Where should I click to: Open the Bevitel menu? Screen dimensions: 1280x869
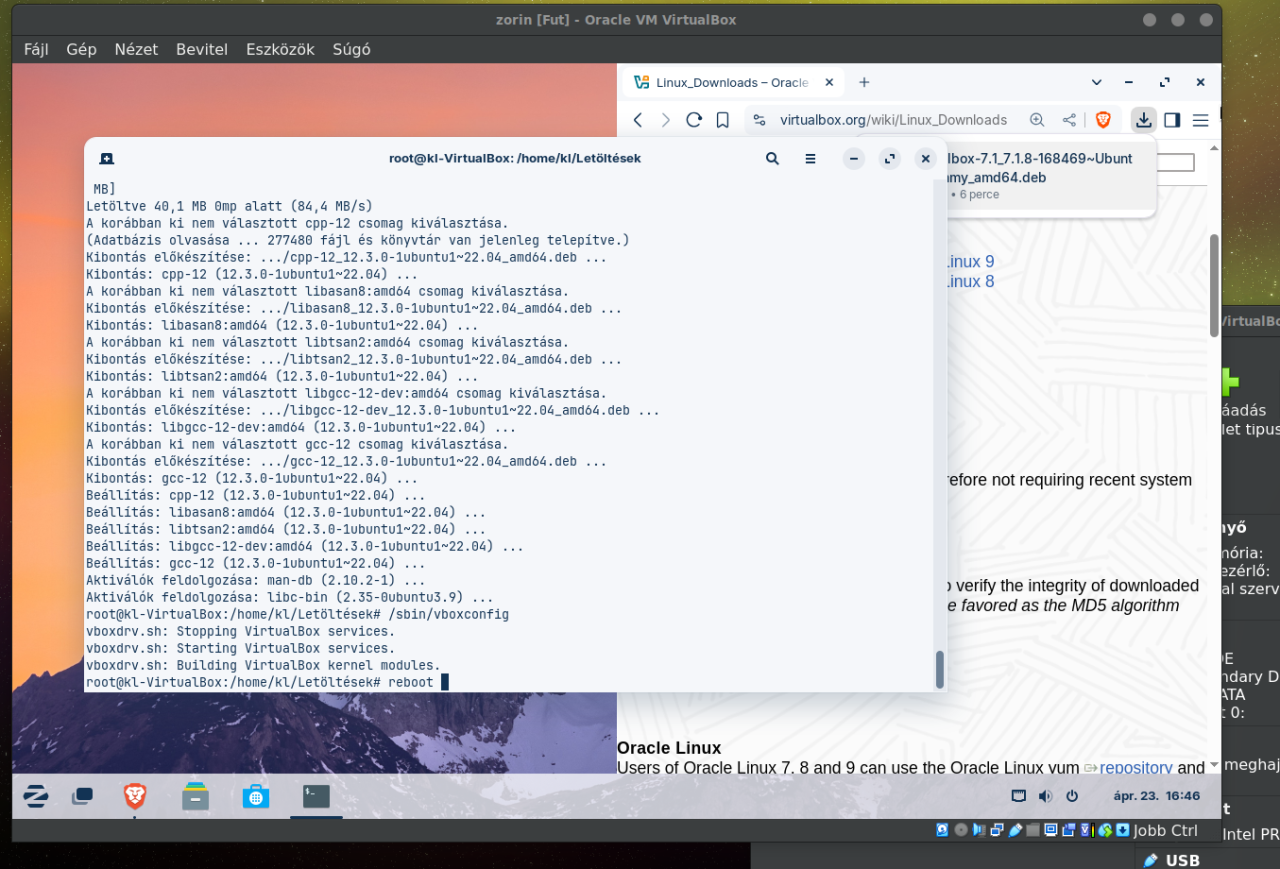point(202,49)
